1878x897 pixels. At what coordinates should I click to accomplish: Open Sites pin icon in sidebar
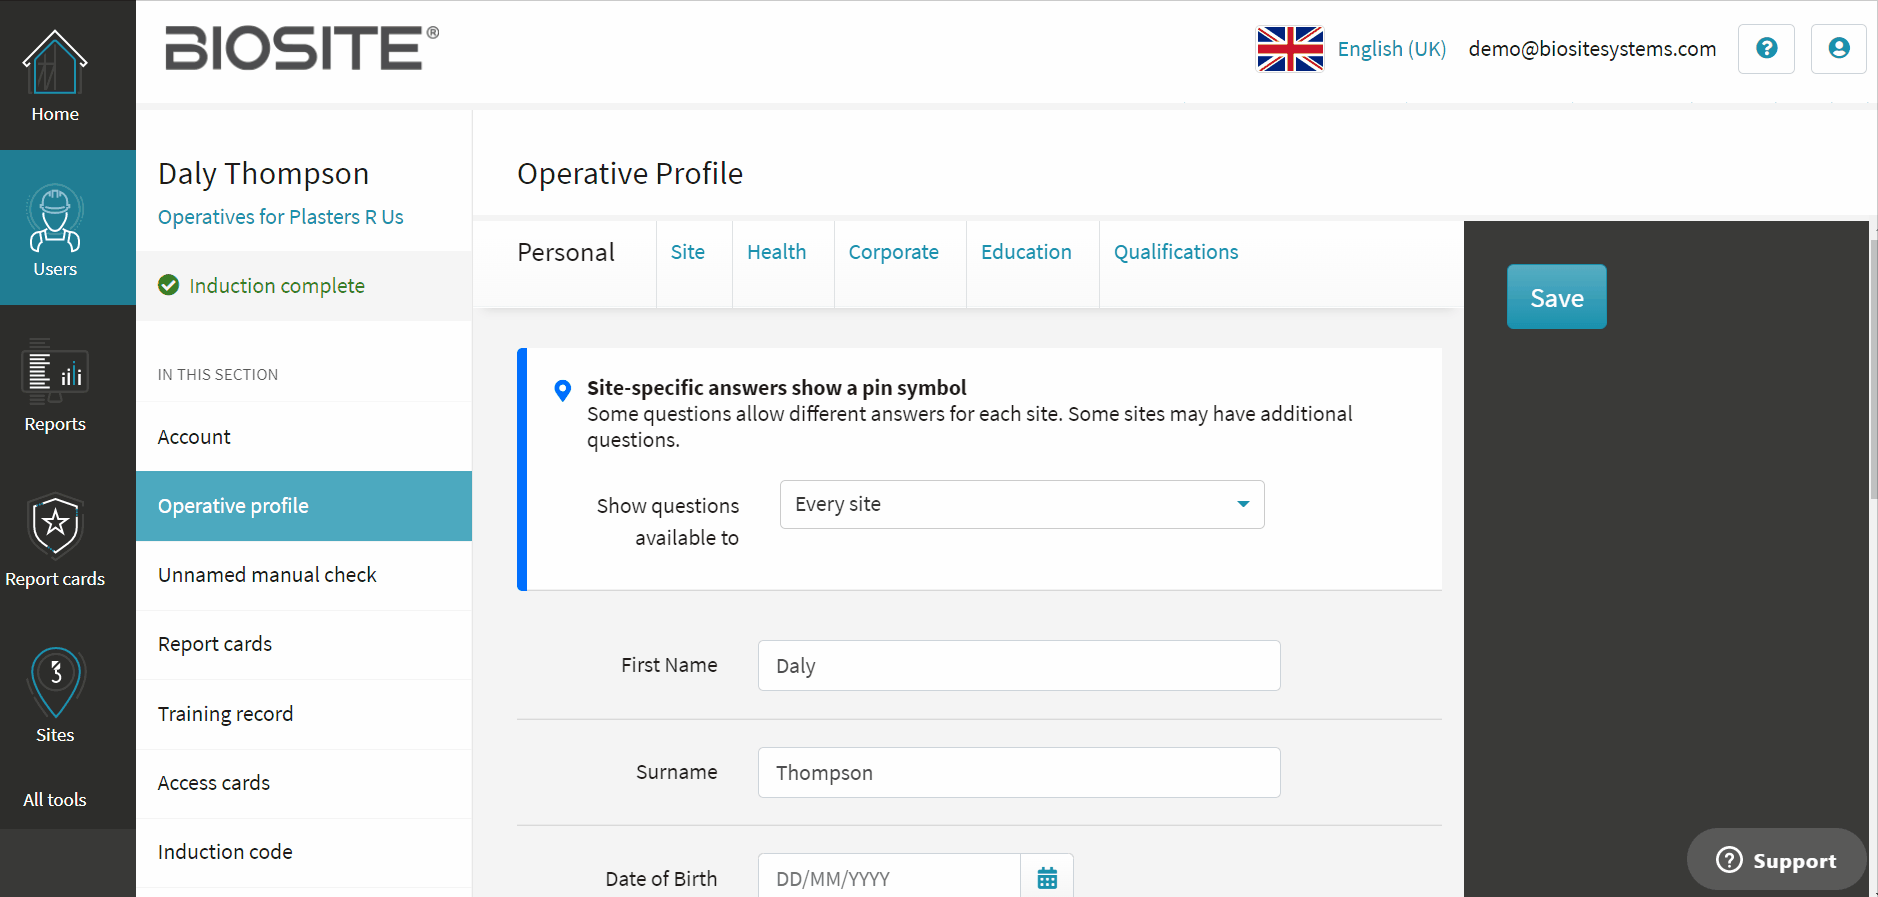coord(55,682)
